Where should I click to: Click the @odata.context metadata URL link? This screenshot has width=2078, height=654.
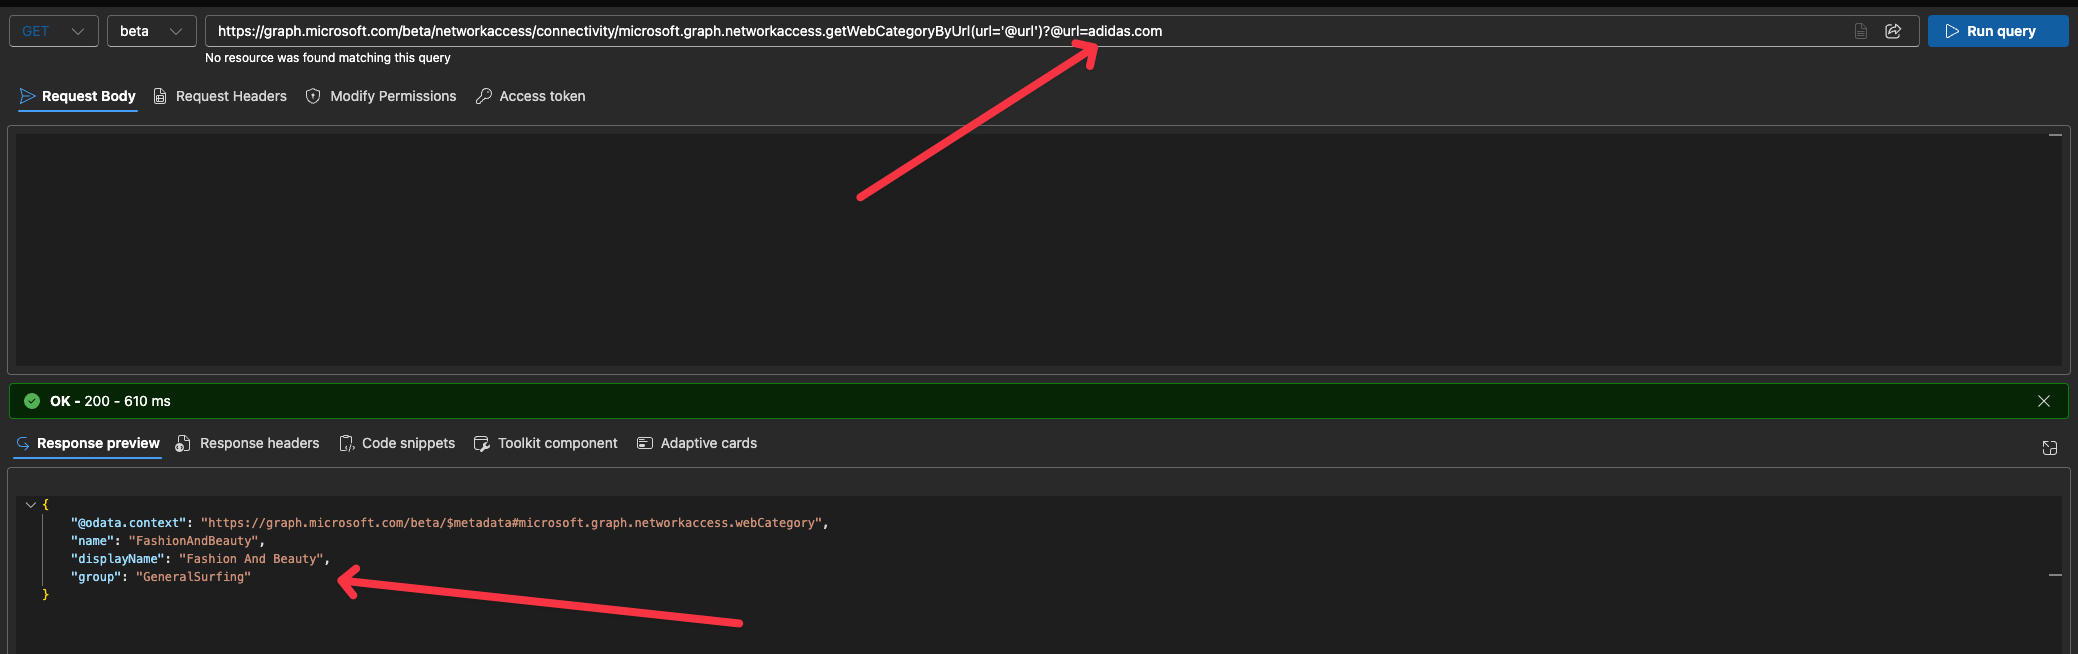pyautogui.click(x=511, y=523)
